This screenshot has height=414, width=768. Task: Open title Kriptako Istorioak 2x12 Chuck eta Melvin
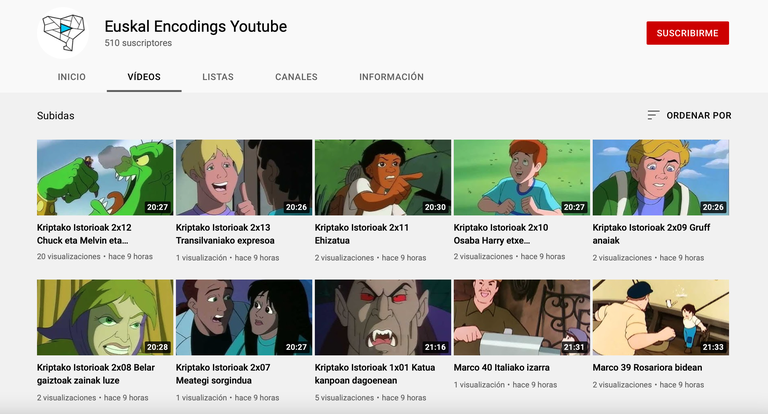[84, 234]
